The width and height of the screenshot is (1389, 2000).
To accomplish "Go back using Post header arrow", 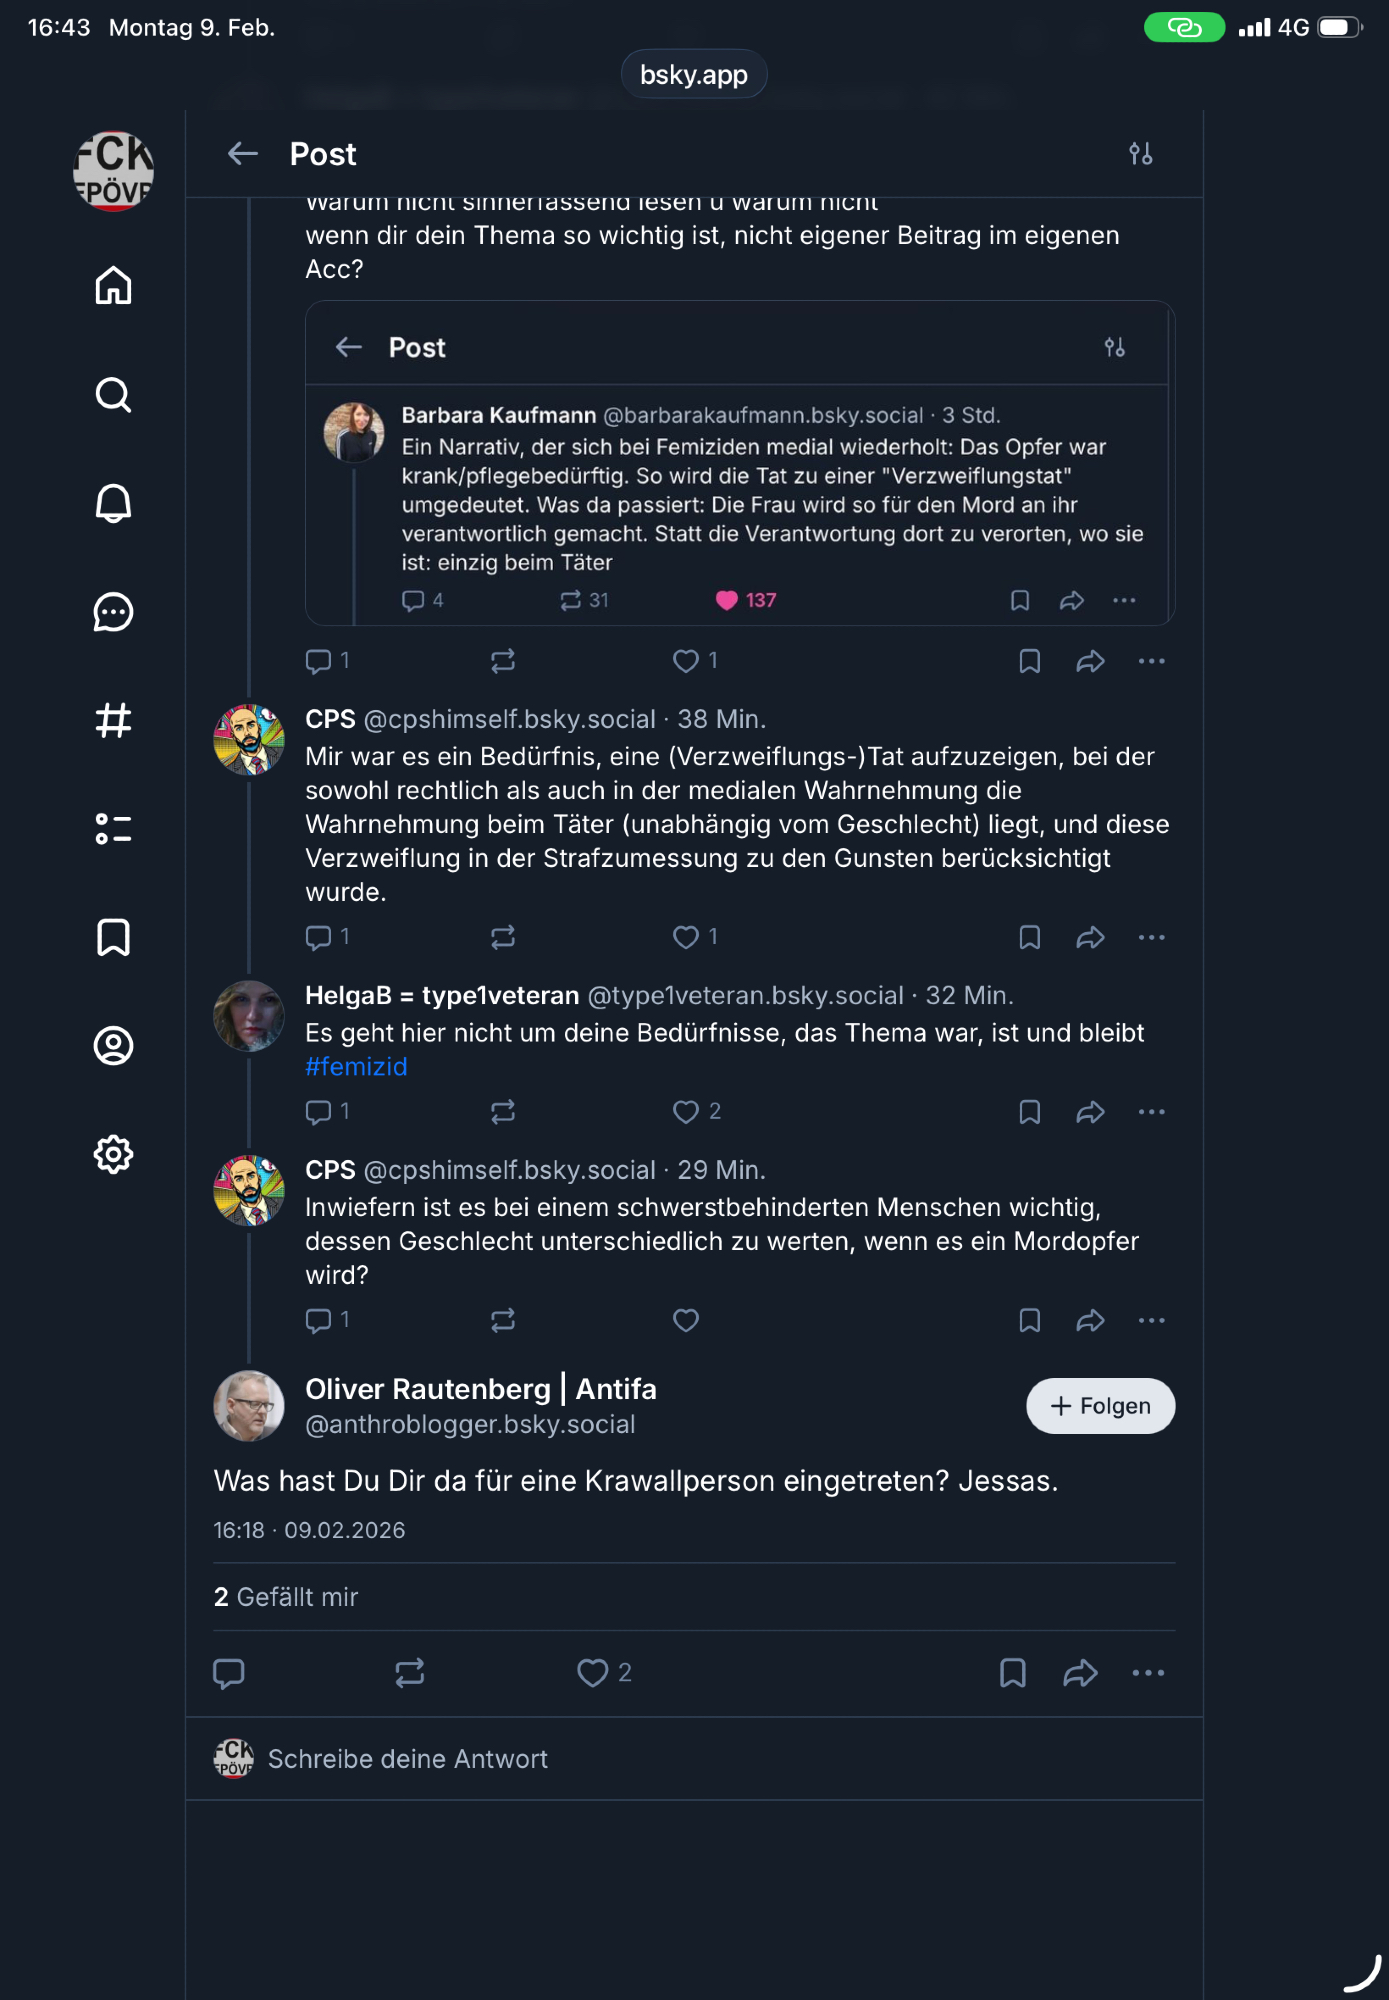I will [x=243, y=154].
